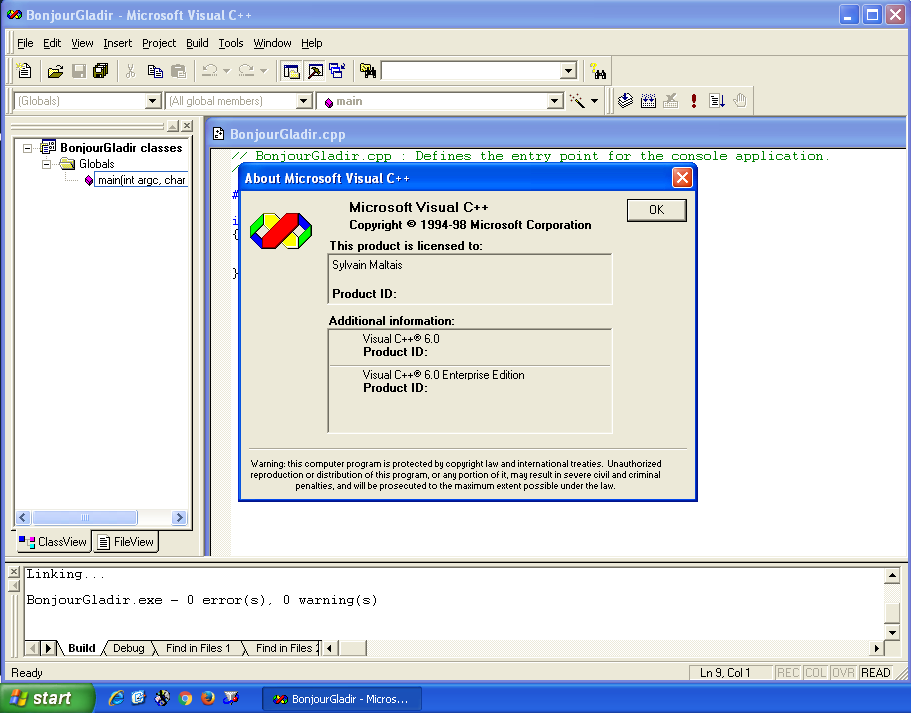Image resolution: width=911 pixels, height=713 pixels.
Task: Click the Copy toolbar icon
Action: coord(155,71)
